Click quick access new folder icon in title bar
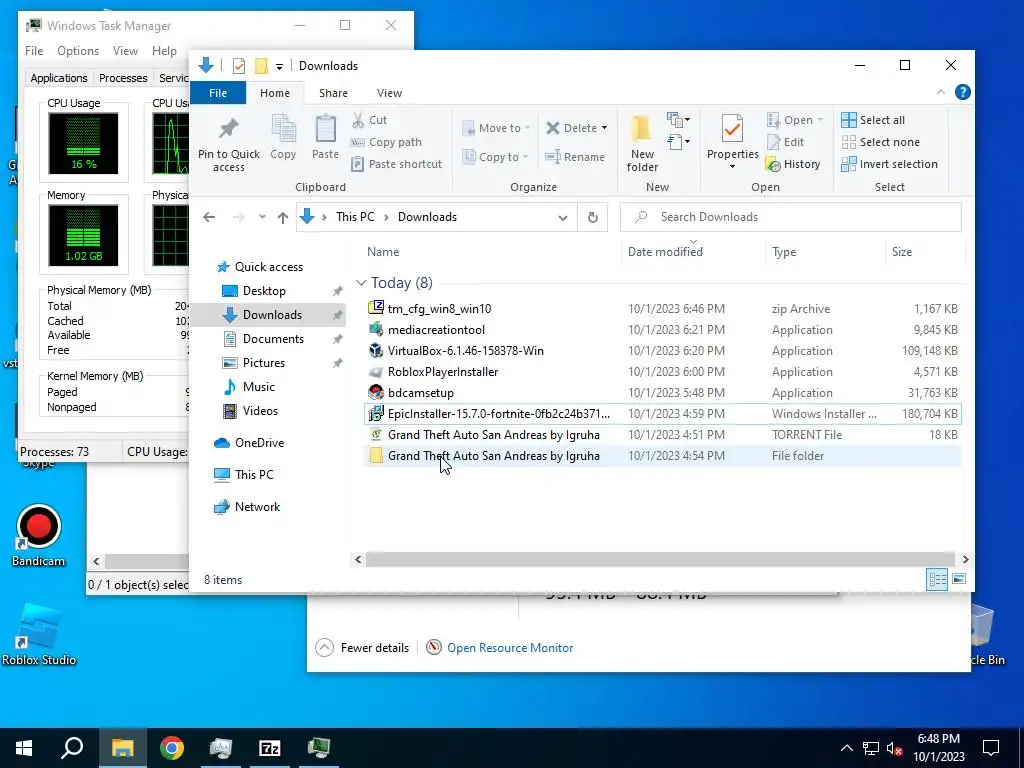Image resolution: width=1024 pixels, height=768 pixels. pyautogui.click(x=261, y=66)
